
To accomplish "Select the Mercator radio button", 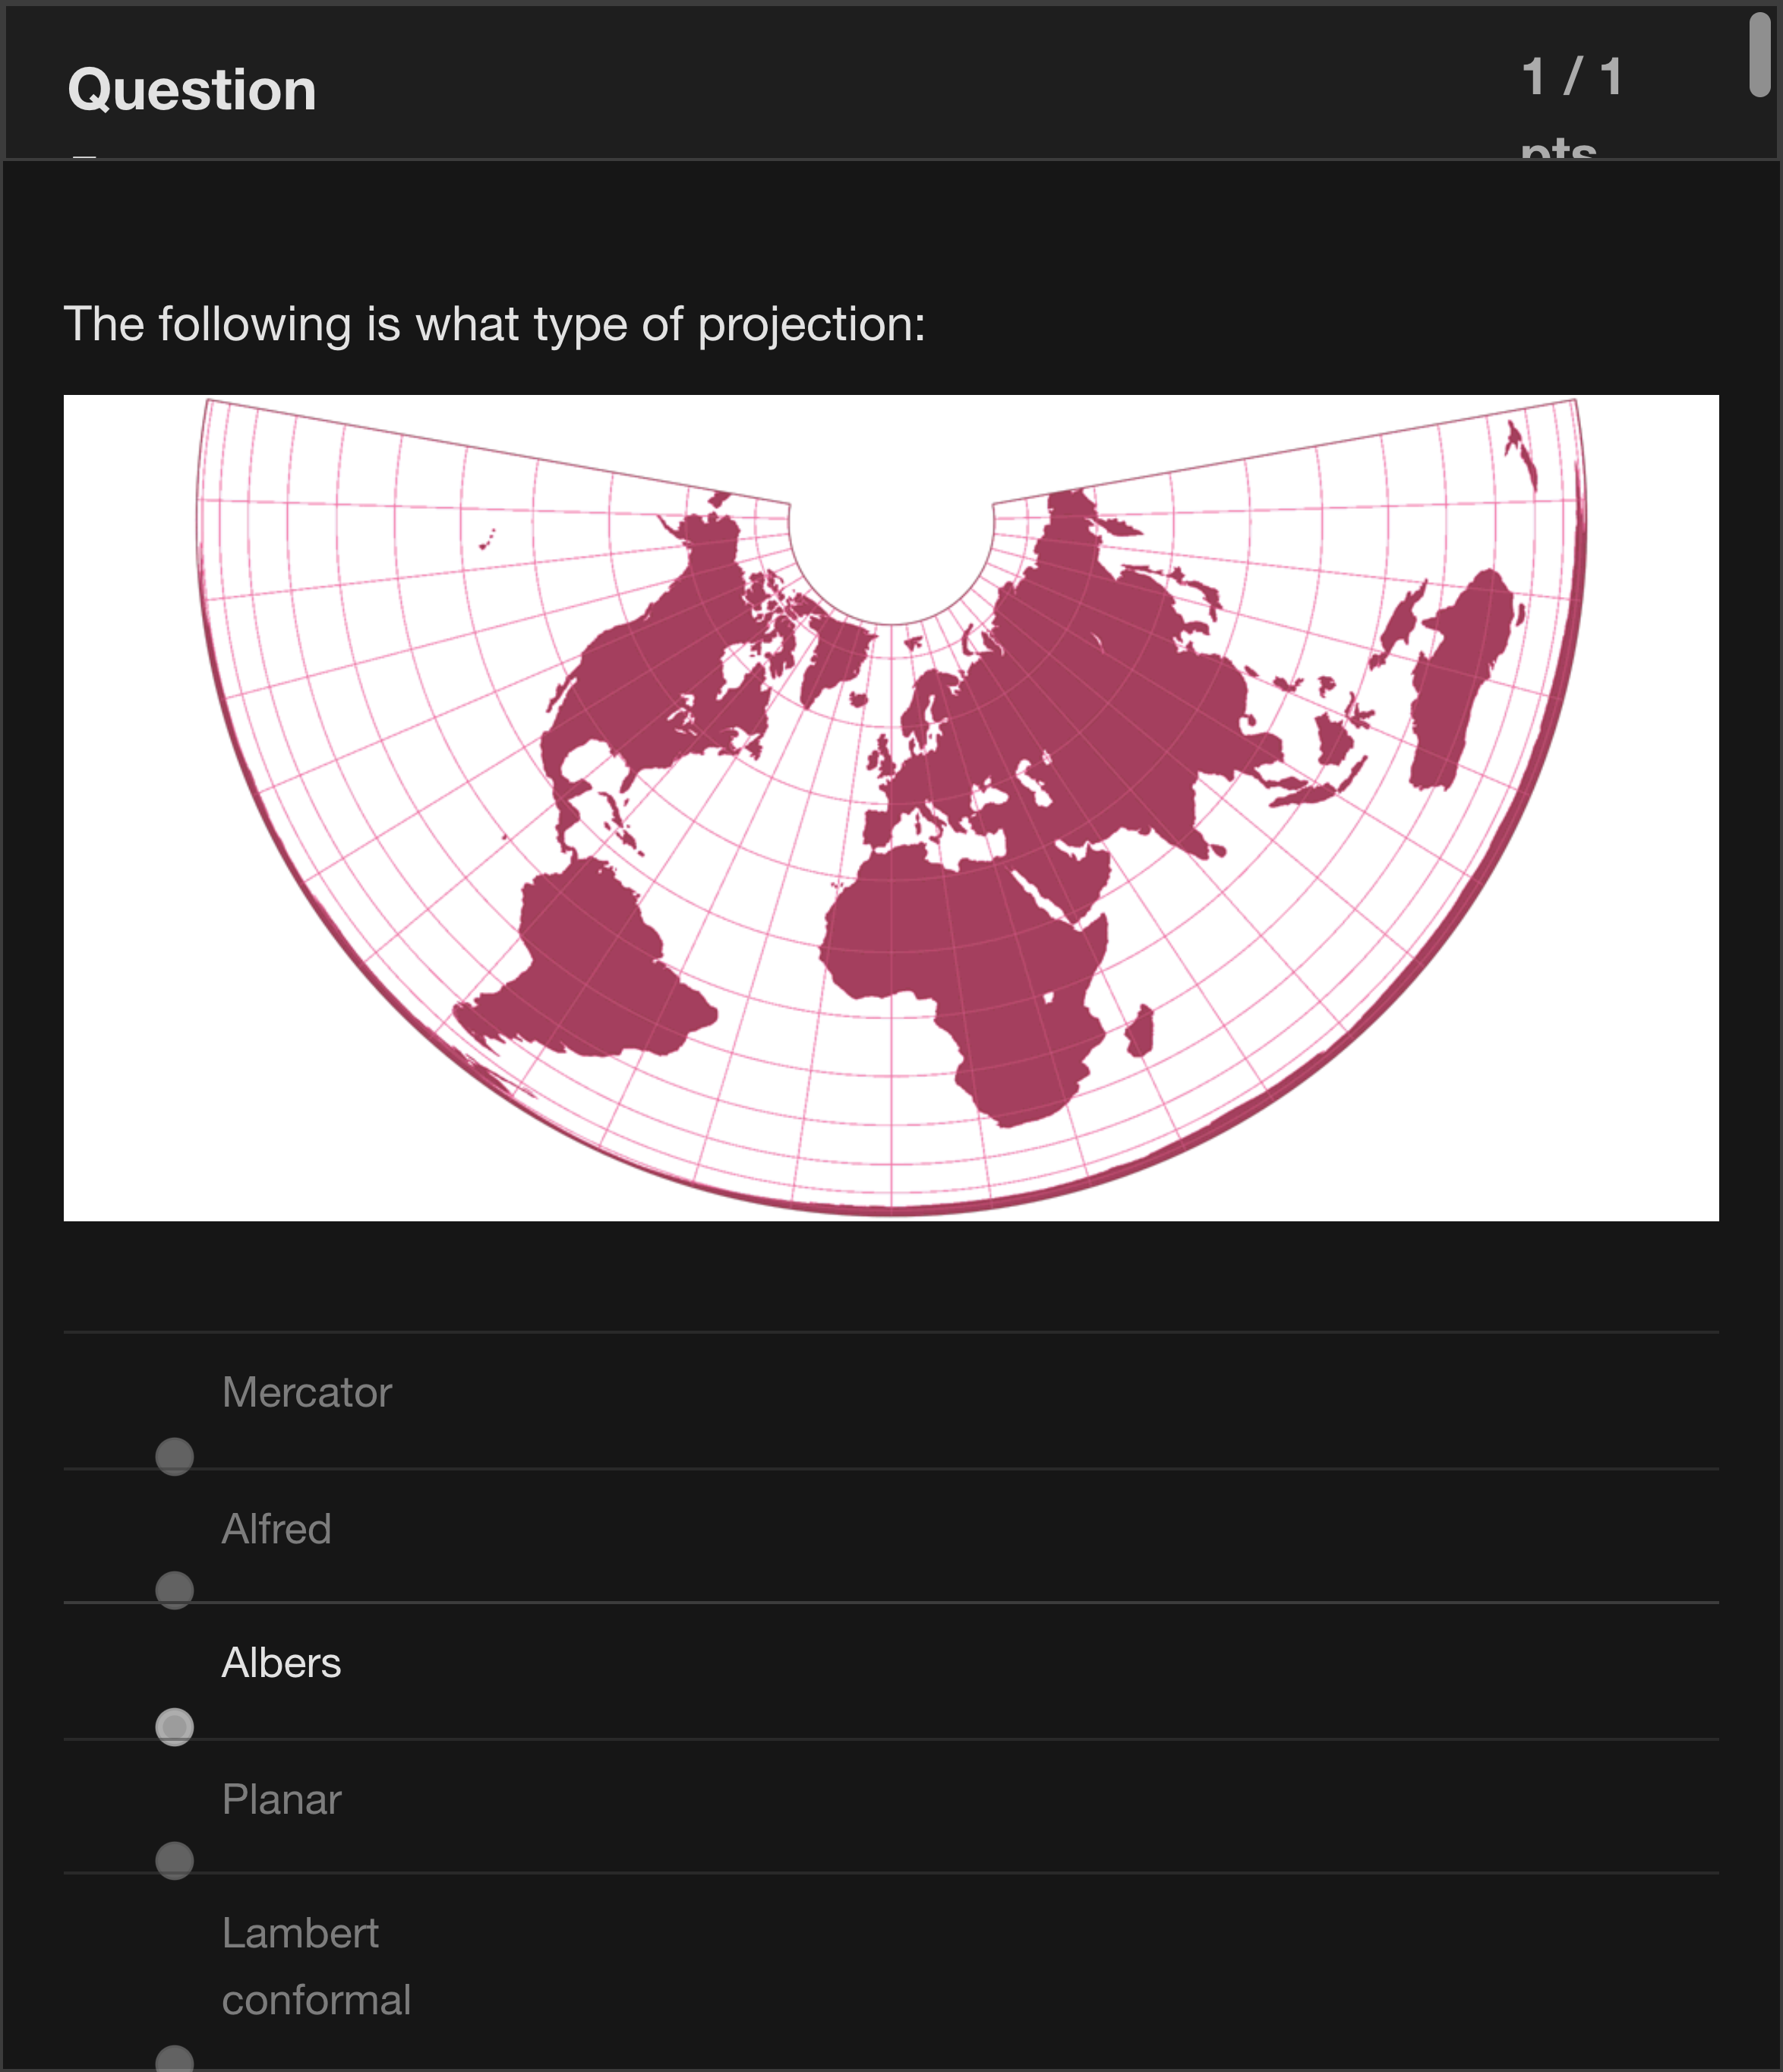I will (x=174, y=1456).
